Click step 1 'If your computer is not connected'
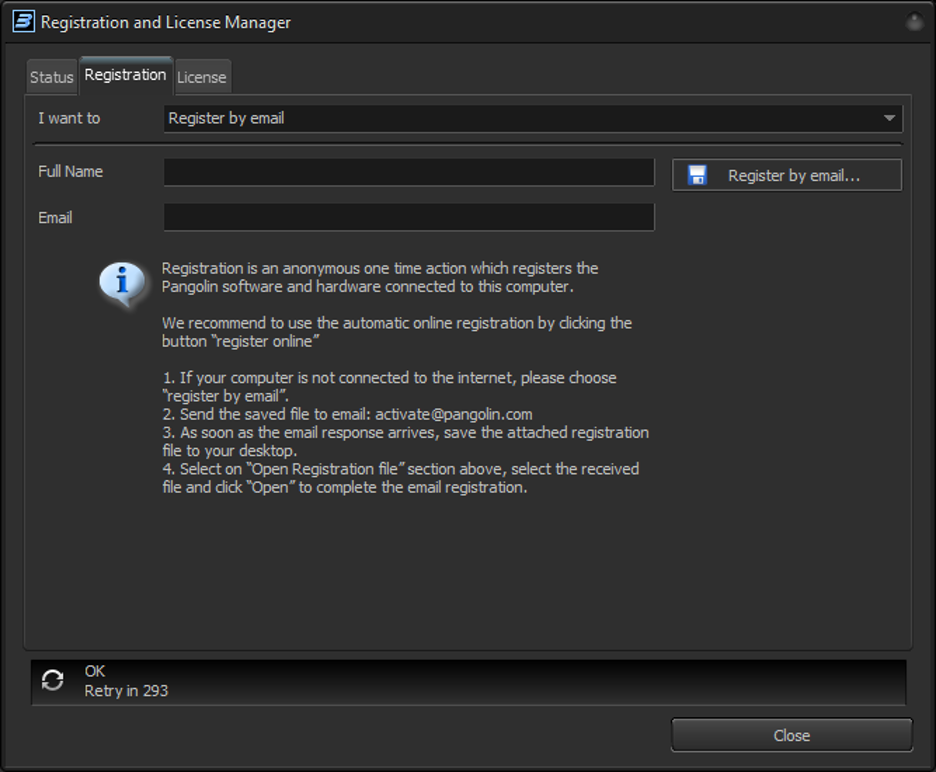This screenshot has height=772, width=936. (390, 387)
